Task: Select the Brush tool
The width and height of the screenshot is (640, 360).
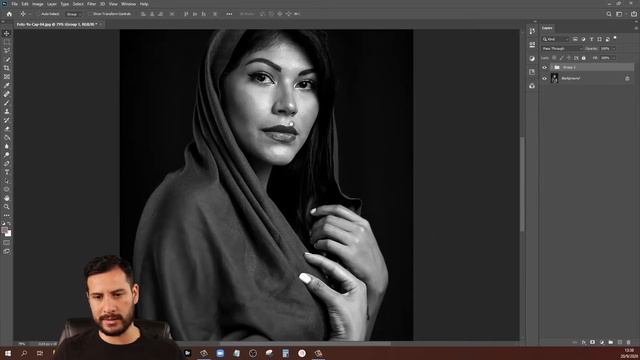Action: coord(7,102)
